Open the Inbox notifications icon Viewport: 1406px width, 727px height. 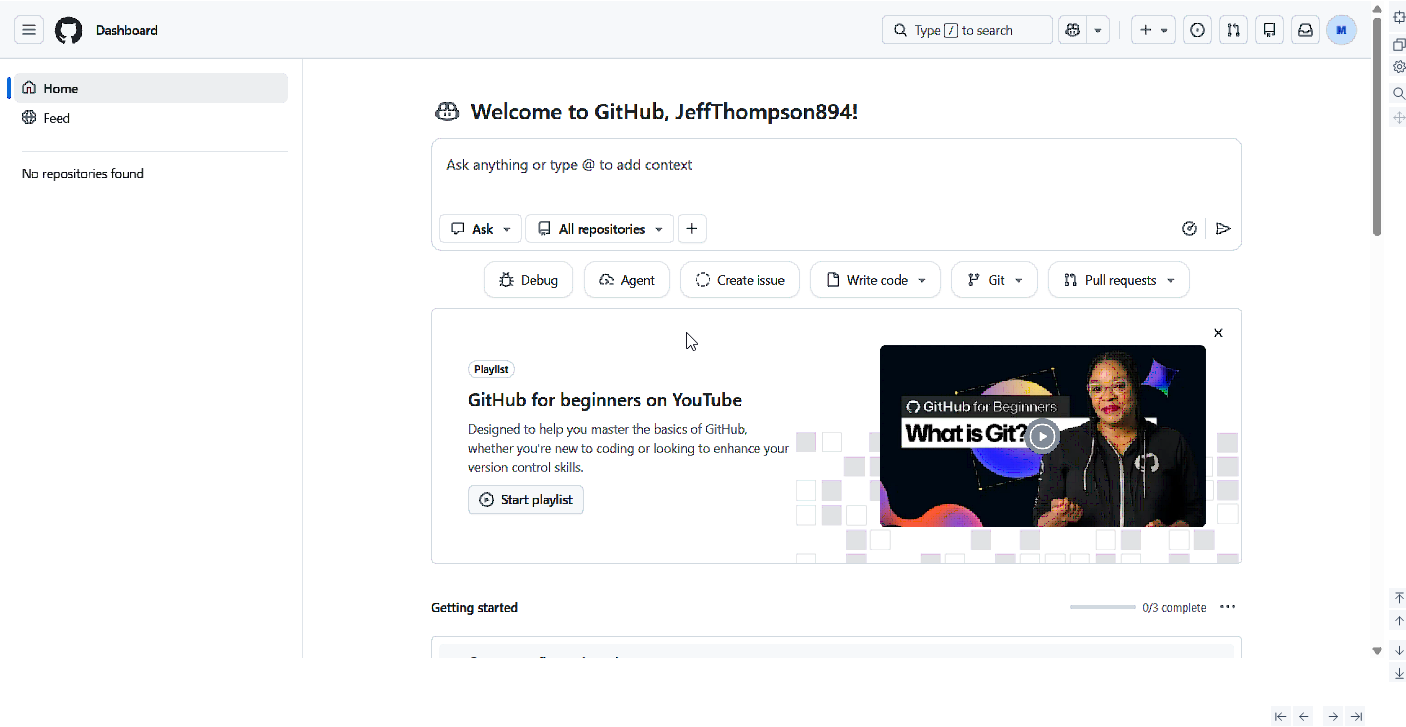pyautogui.click(x=1305, y=30)
